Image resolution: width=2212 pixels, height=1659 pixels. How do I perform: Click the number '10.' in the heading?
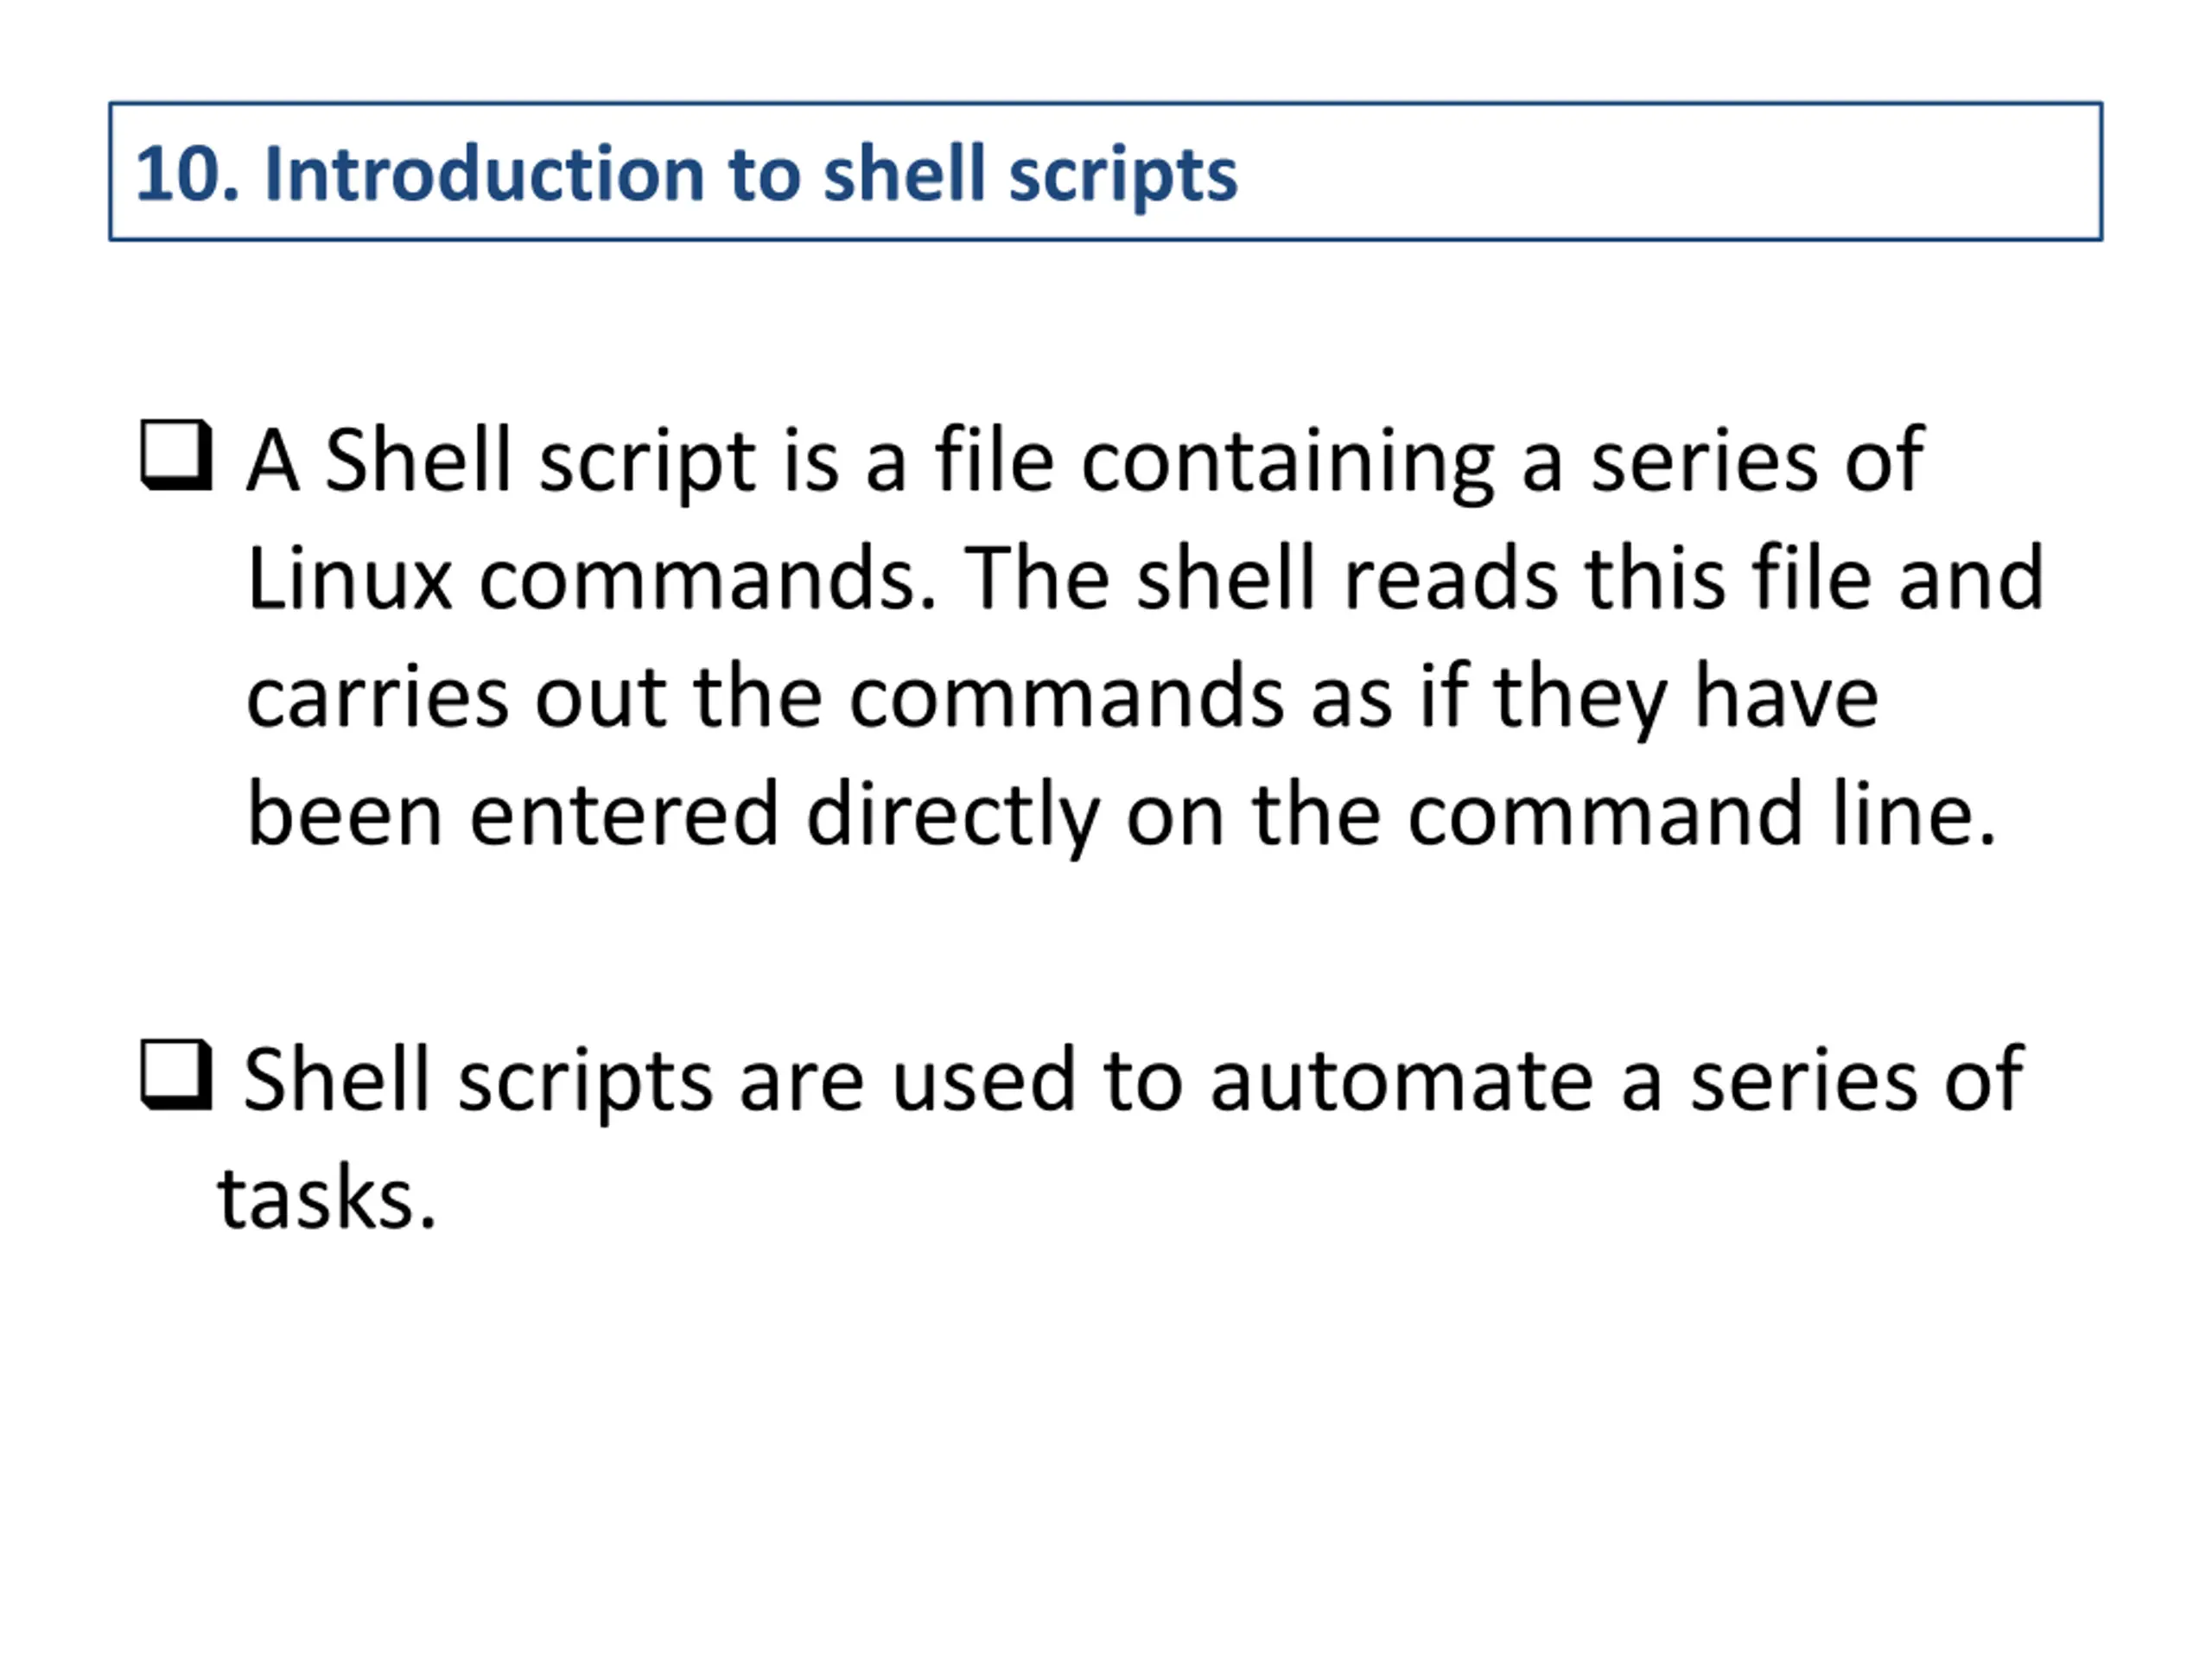pyautogui.click(x=188, y=174)
